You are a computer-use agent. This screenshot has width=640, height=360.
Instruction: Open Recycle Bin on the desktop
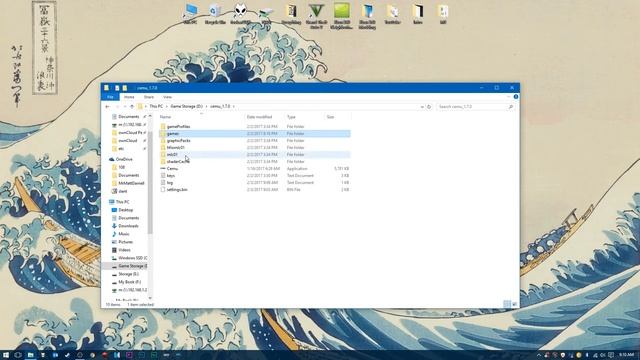tap(215, 14)
